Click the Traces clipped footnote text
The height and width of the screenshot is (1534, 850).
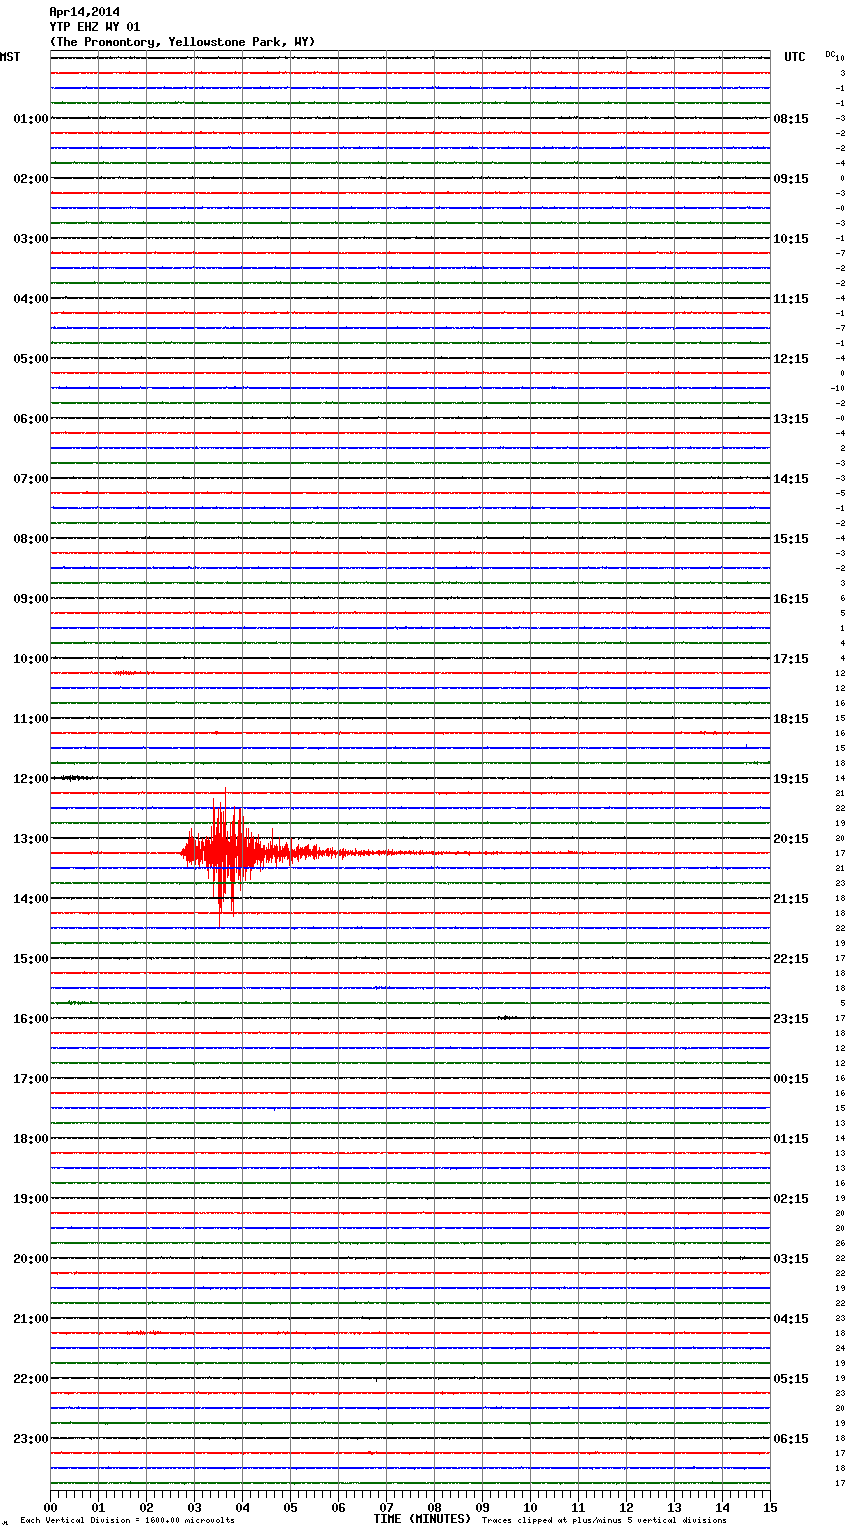point(604,1520)
